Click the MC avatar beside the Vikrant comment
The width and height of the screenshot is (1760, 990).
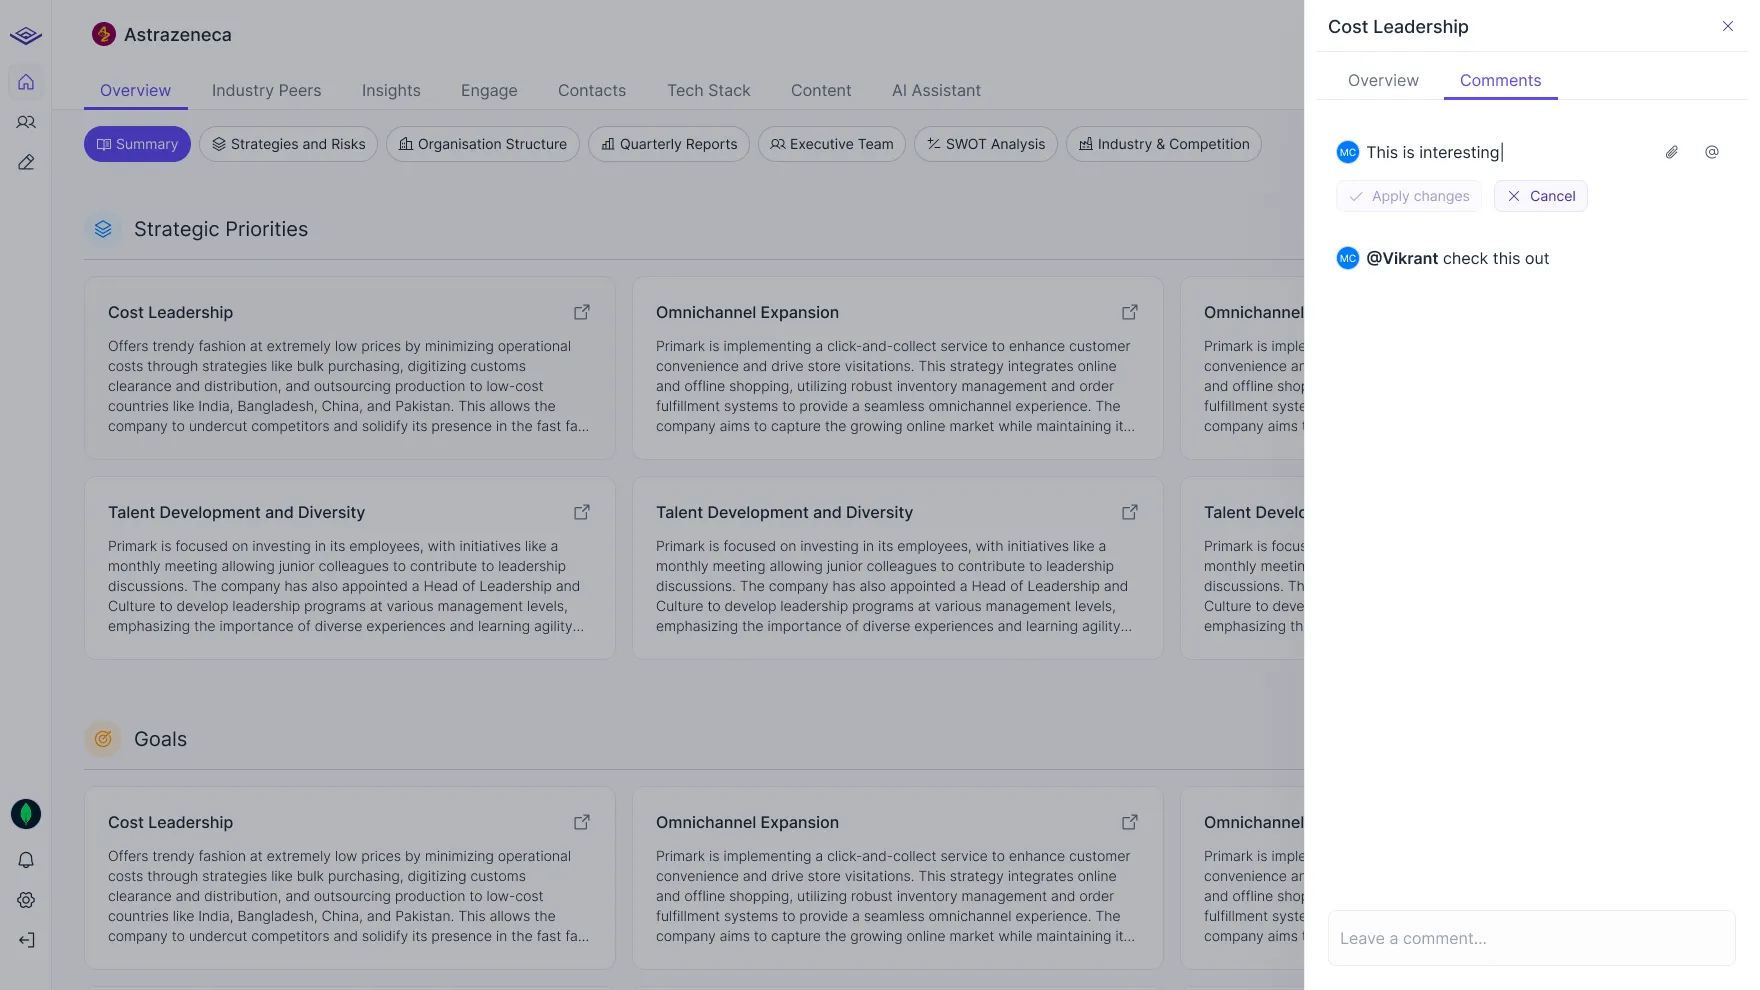(x=1348, y=258)
